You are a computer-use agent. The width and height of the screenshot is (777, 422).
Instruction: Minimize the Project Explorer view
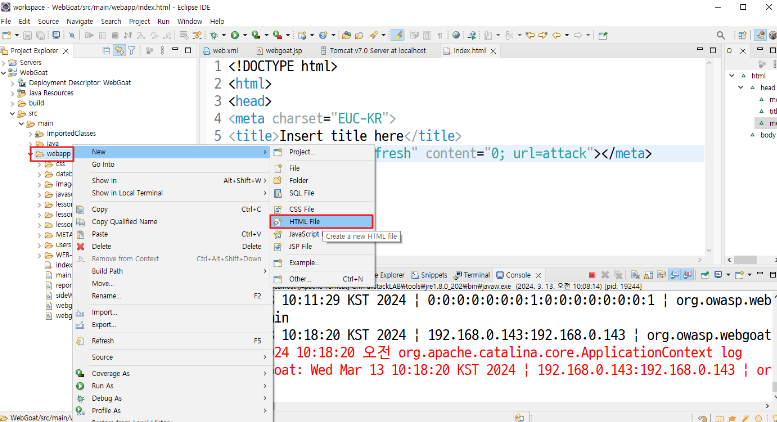coord(174,51)
